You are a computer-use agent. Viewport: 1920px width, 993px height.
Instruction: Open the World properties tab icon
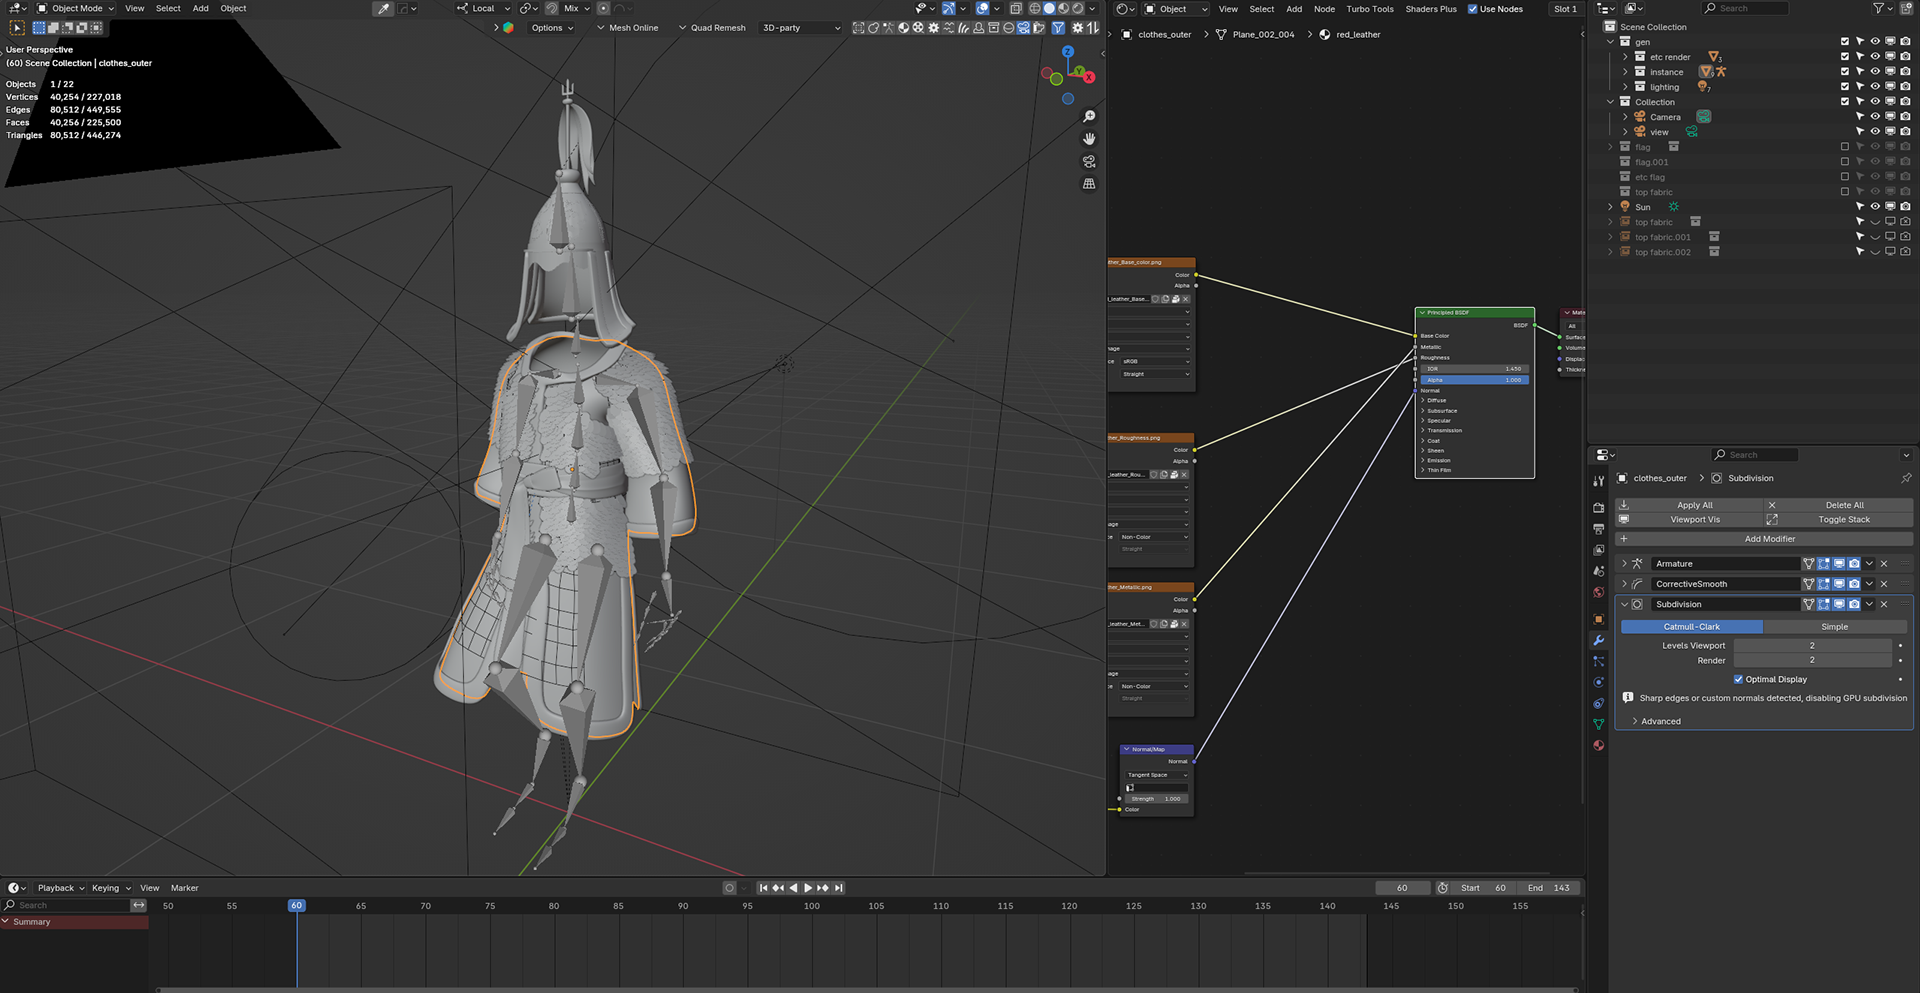[x=1598, y=592]
